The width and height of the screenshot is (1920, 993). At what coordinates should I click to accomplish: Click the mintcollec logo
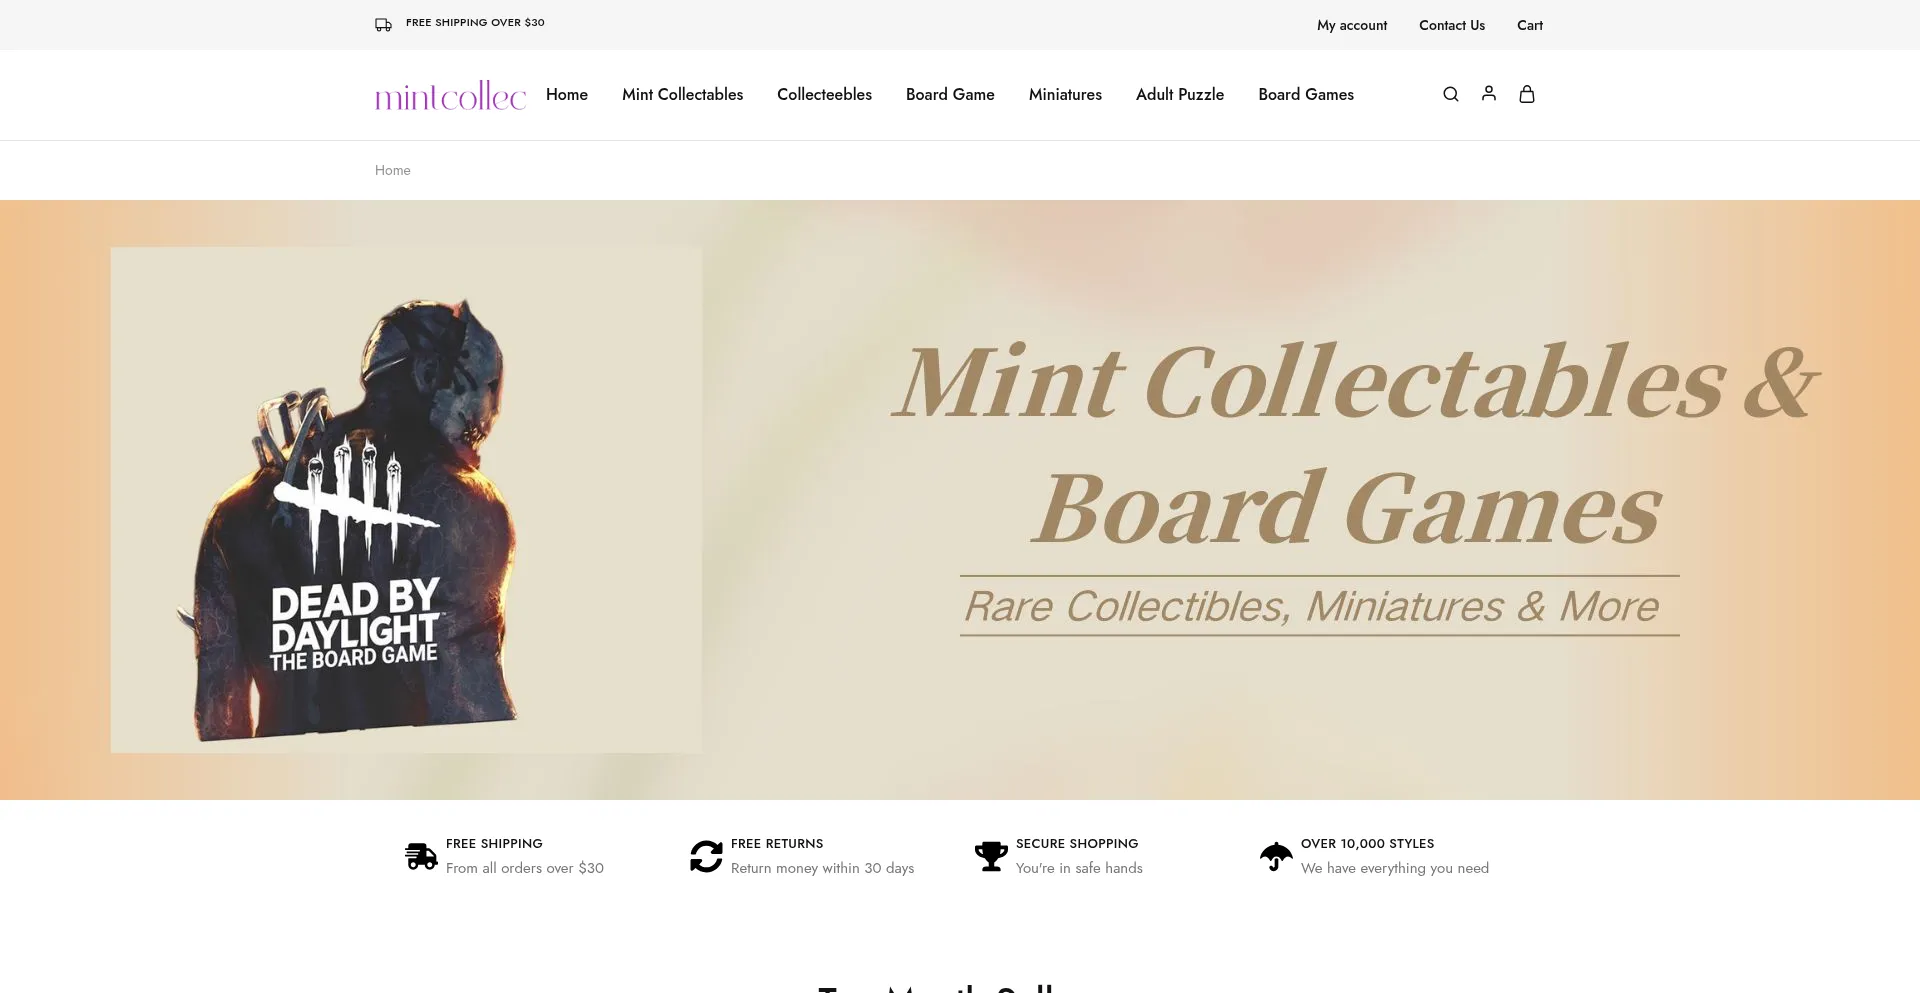click(x=450, y=95)
